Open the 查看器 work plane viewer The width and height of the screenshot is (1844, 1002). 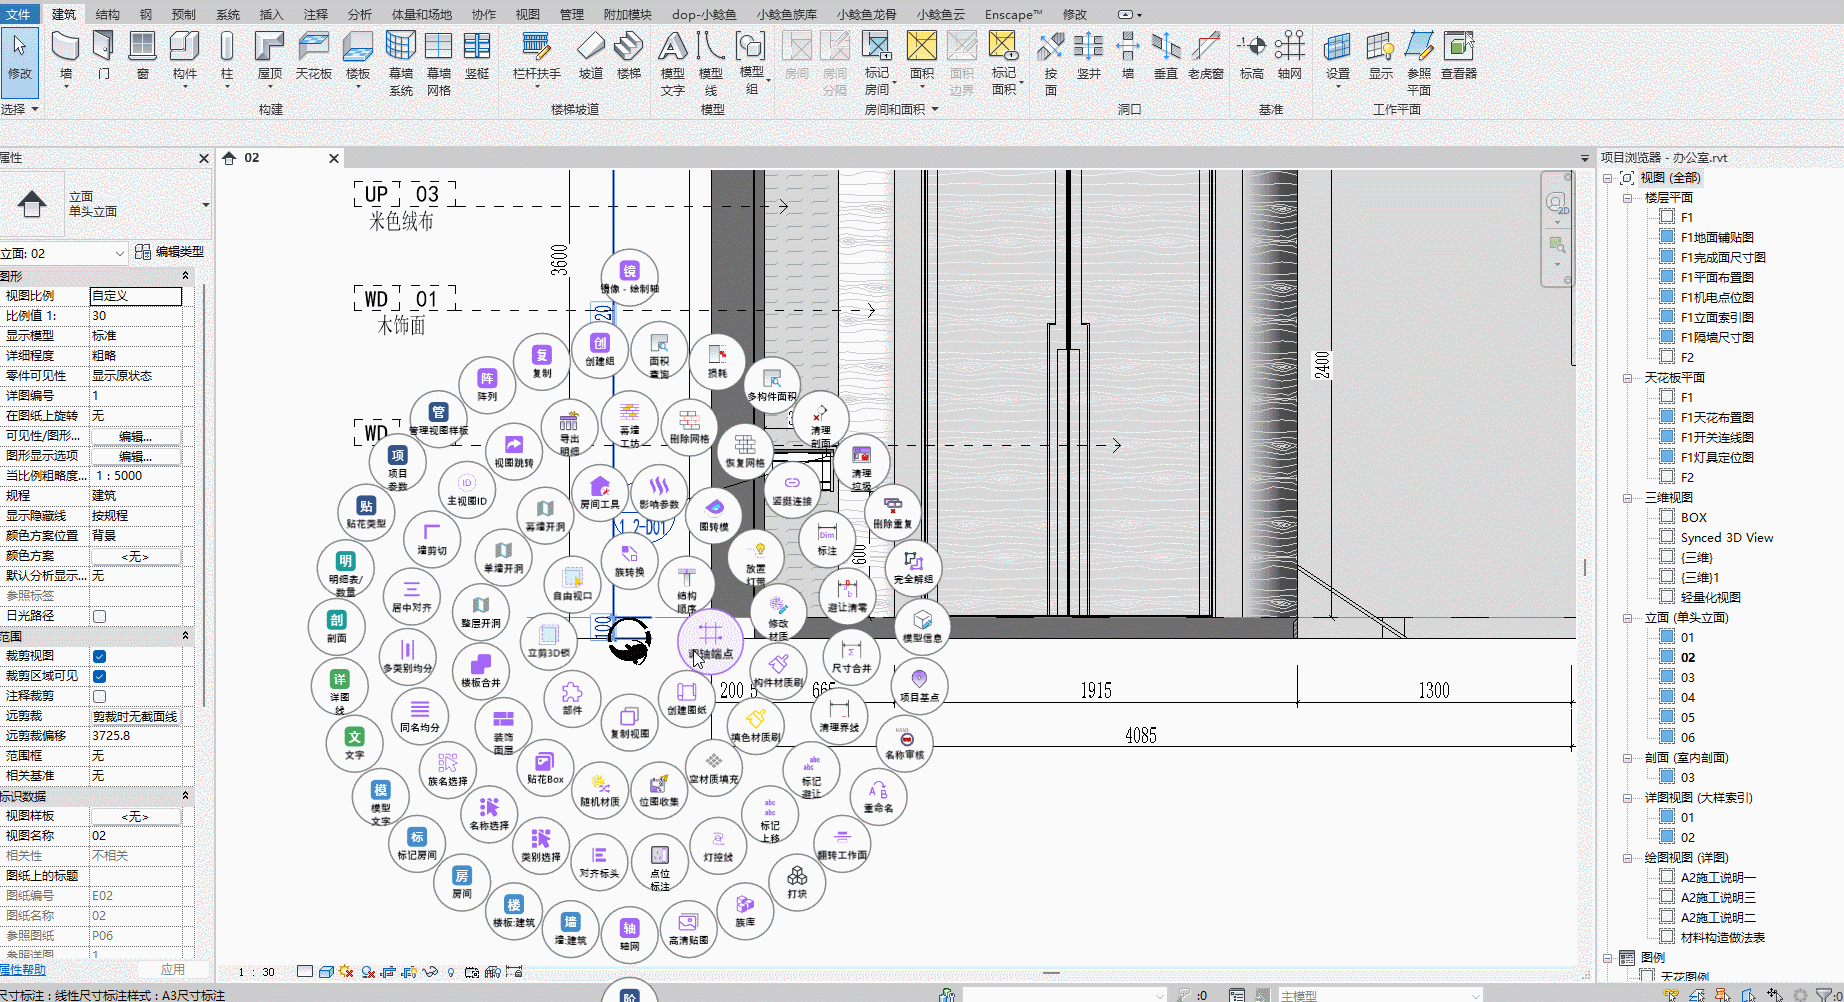pyautogui.click(x=1459, y=55)
